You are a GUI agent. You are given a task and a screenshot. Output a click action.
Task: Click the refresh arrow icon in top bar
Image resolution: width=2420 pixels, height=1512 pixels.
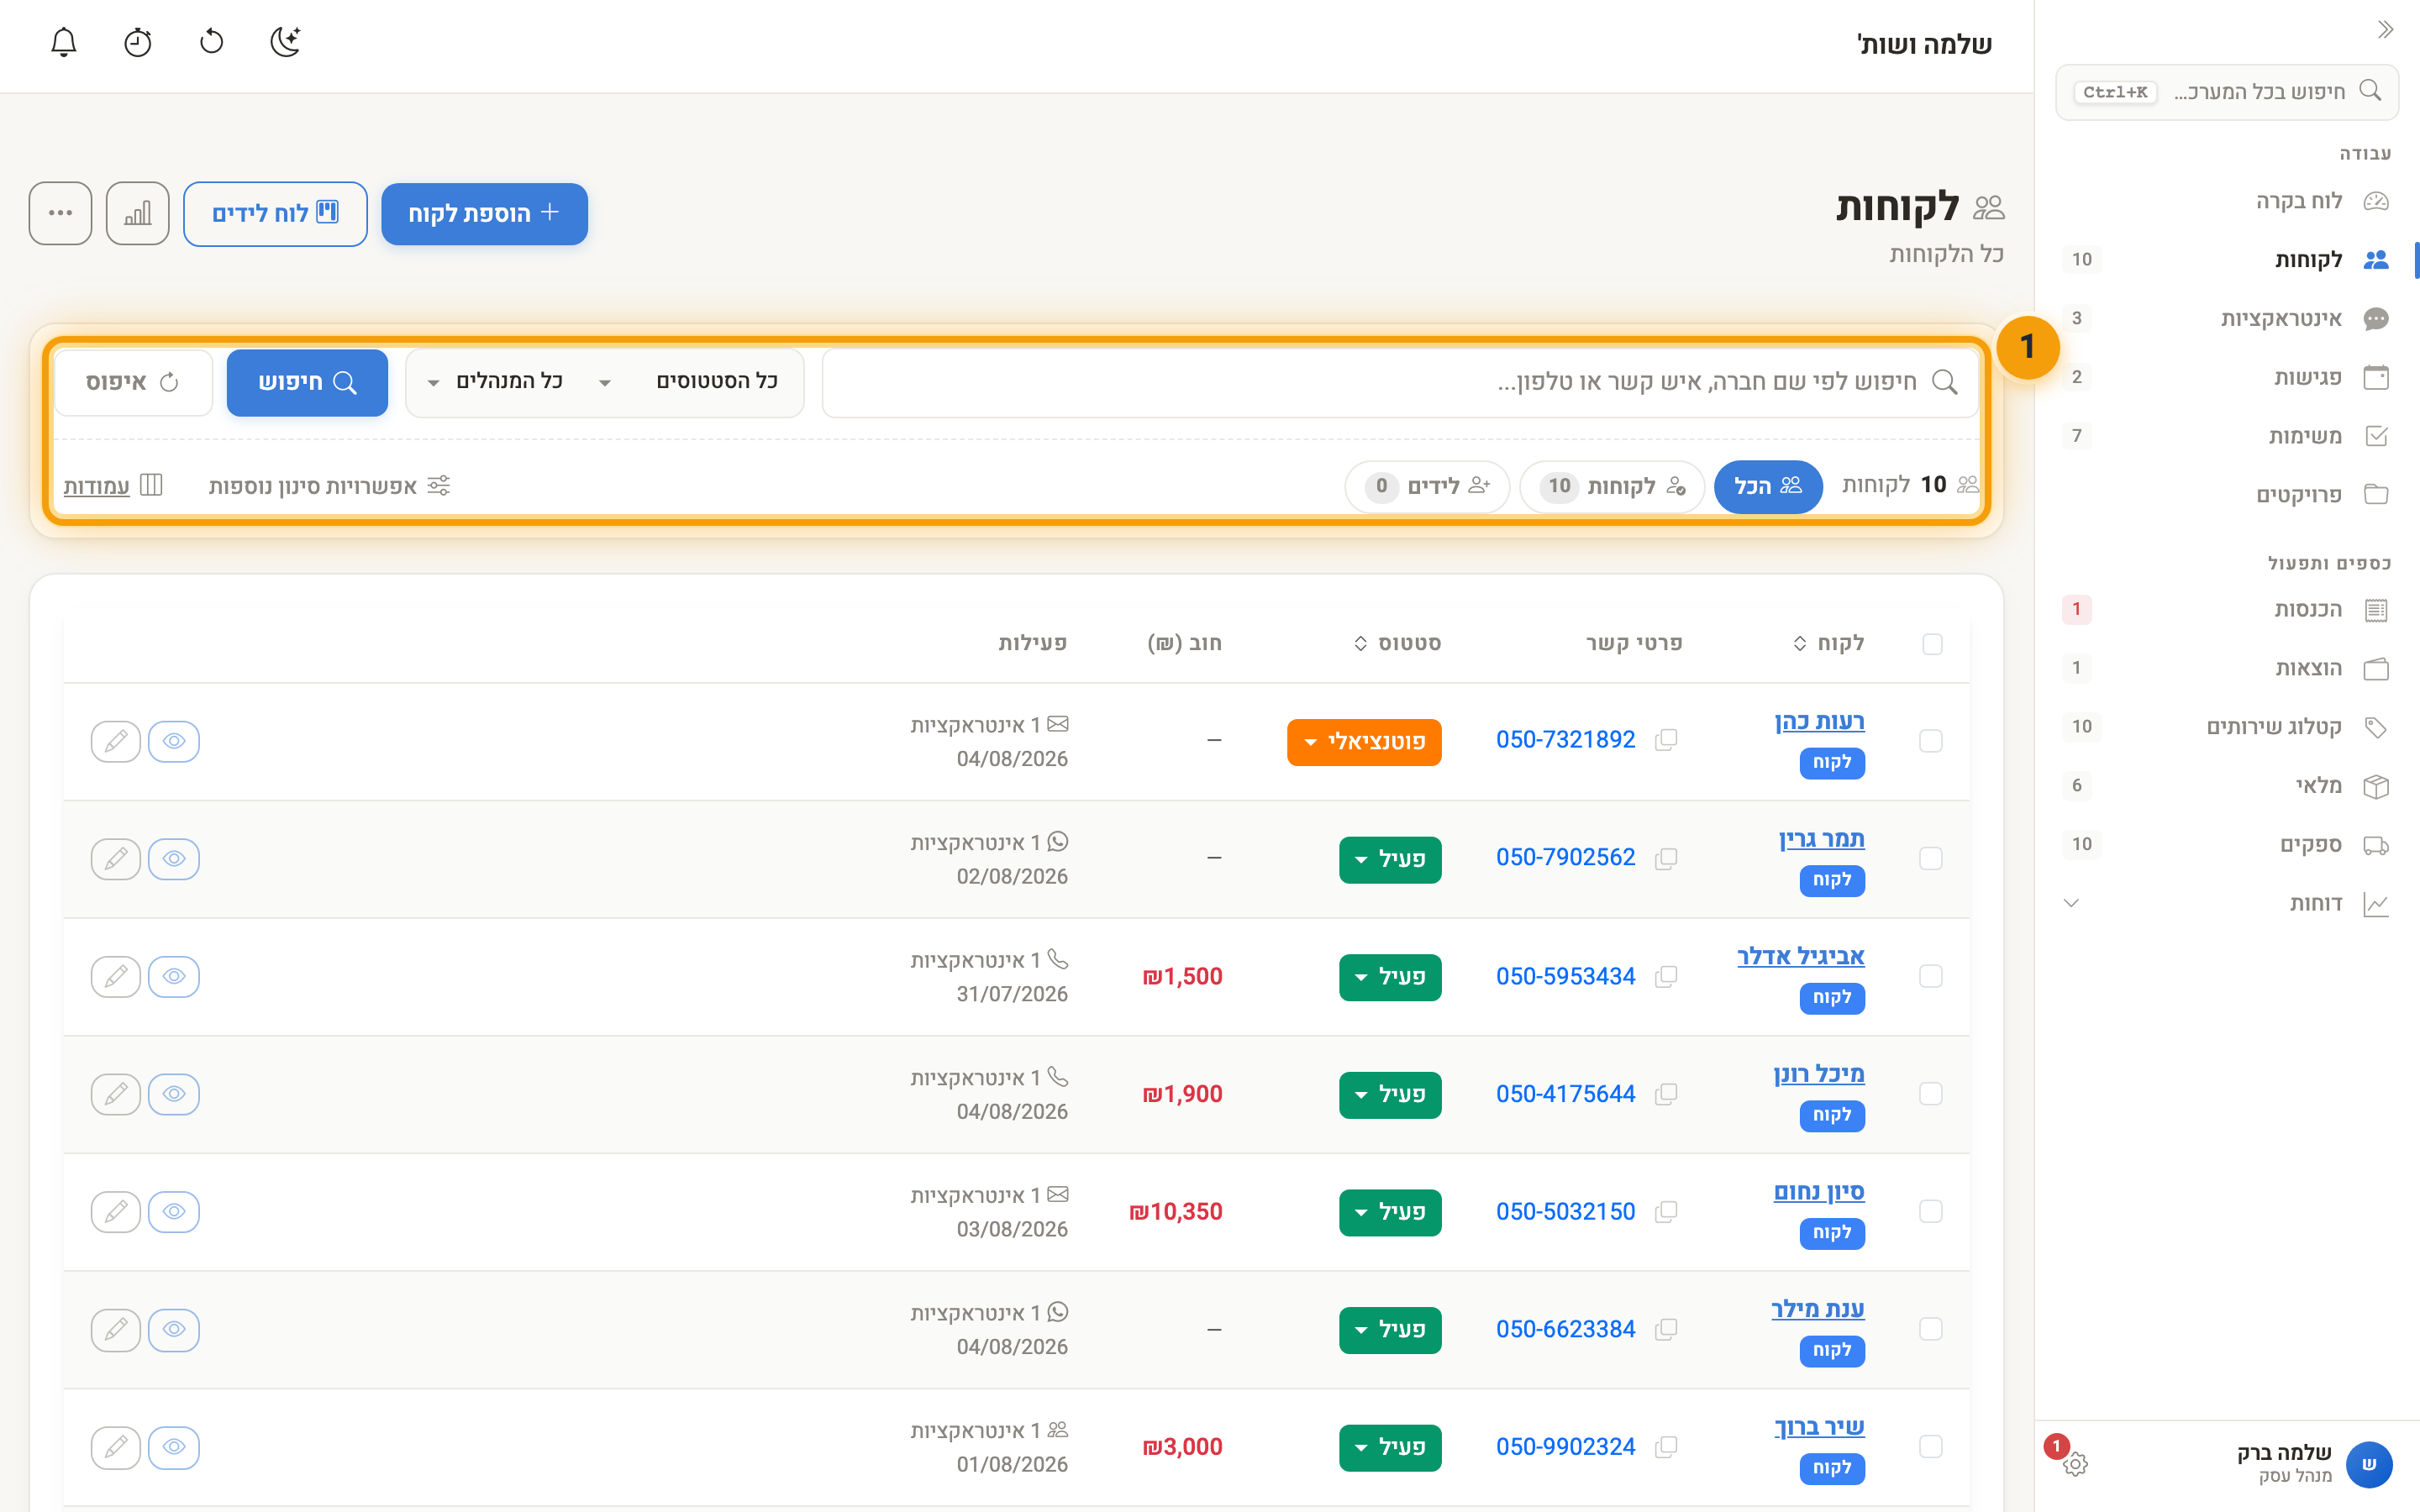(x=212, y=42)
